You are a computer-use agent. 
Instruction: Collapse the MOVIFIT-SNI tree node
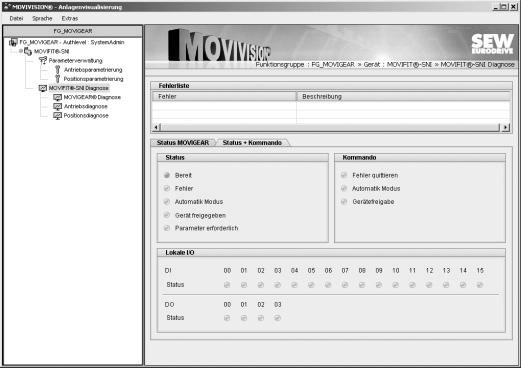pos(20,51)
